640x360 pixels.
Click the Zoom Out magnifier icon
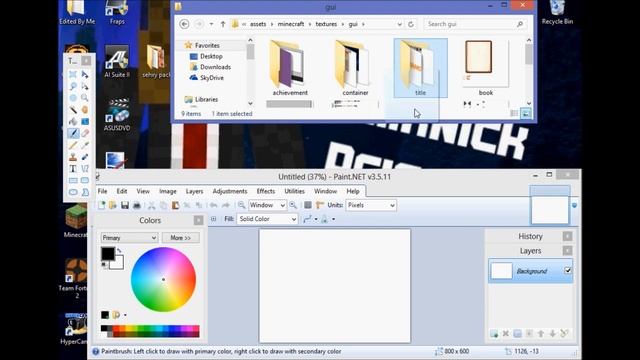click(x=242, y=205)
